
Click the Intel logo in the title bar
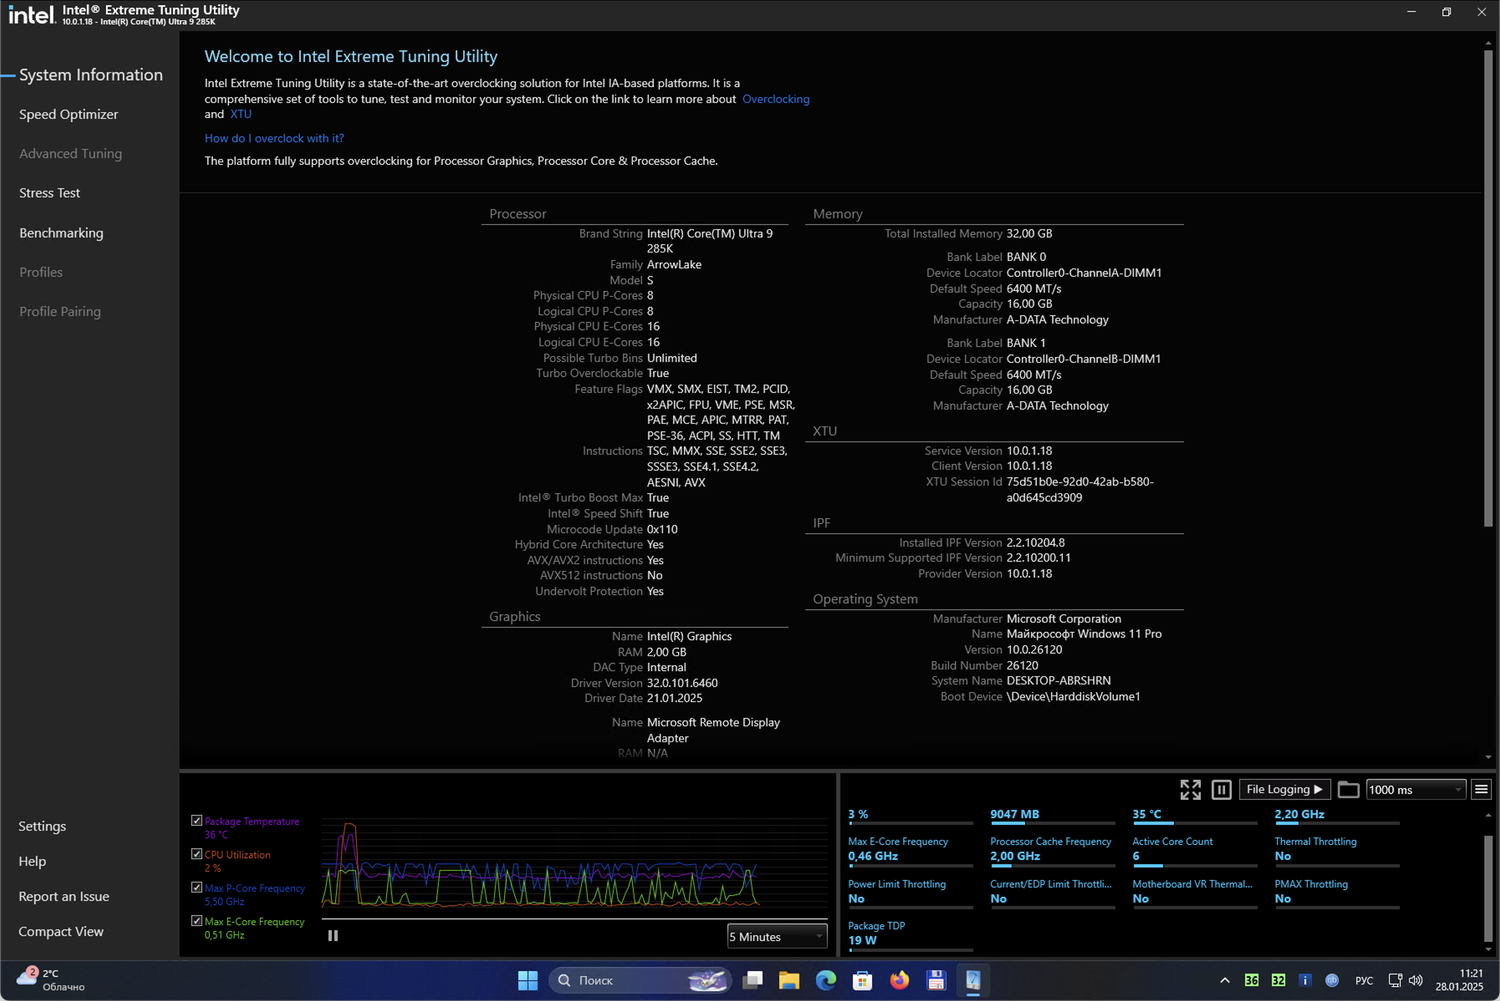click(x=31, y=14)
